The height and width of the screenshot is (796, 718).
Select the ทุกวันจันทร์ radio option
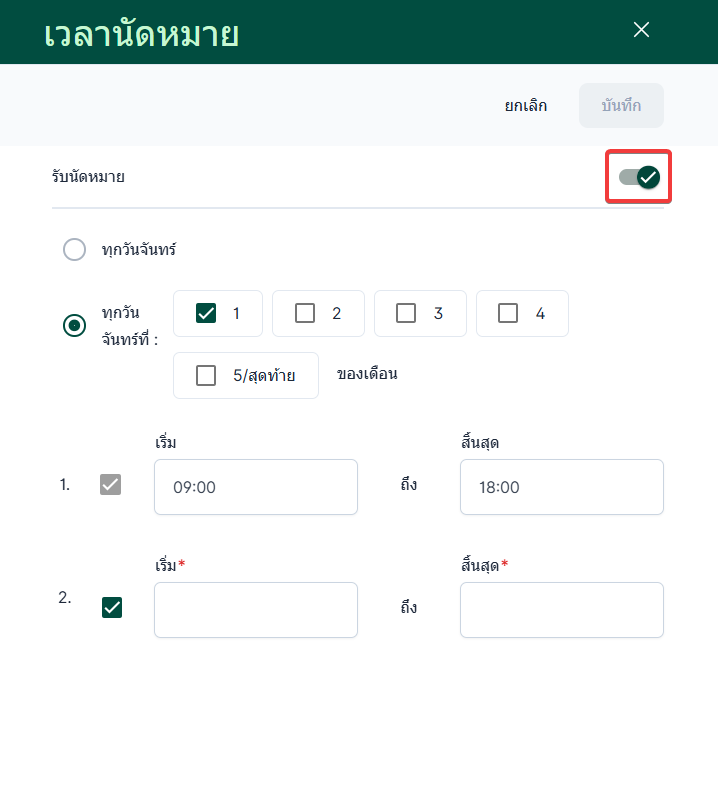pyautogui.click(x=75, y=250)
